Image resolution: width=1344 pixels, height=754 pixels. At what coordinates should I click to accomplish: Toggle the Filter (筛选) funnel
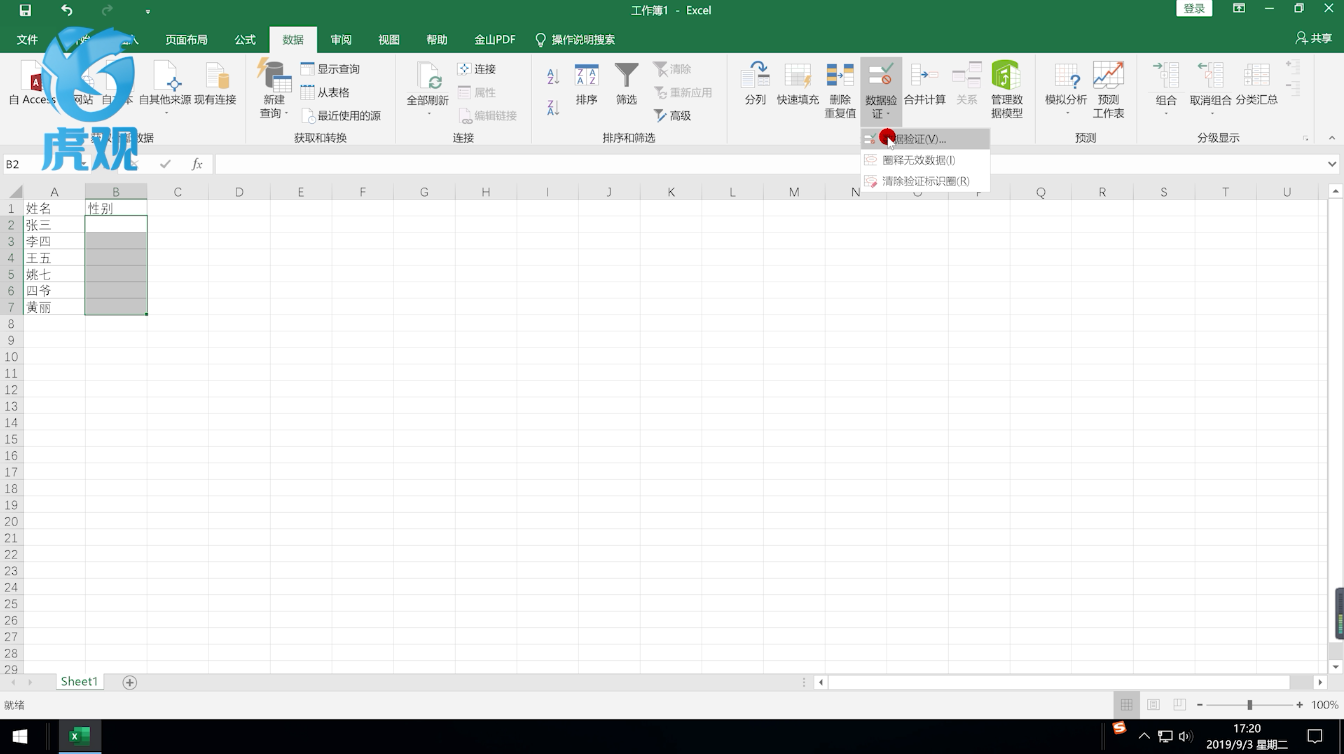coord(626,85)
